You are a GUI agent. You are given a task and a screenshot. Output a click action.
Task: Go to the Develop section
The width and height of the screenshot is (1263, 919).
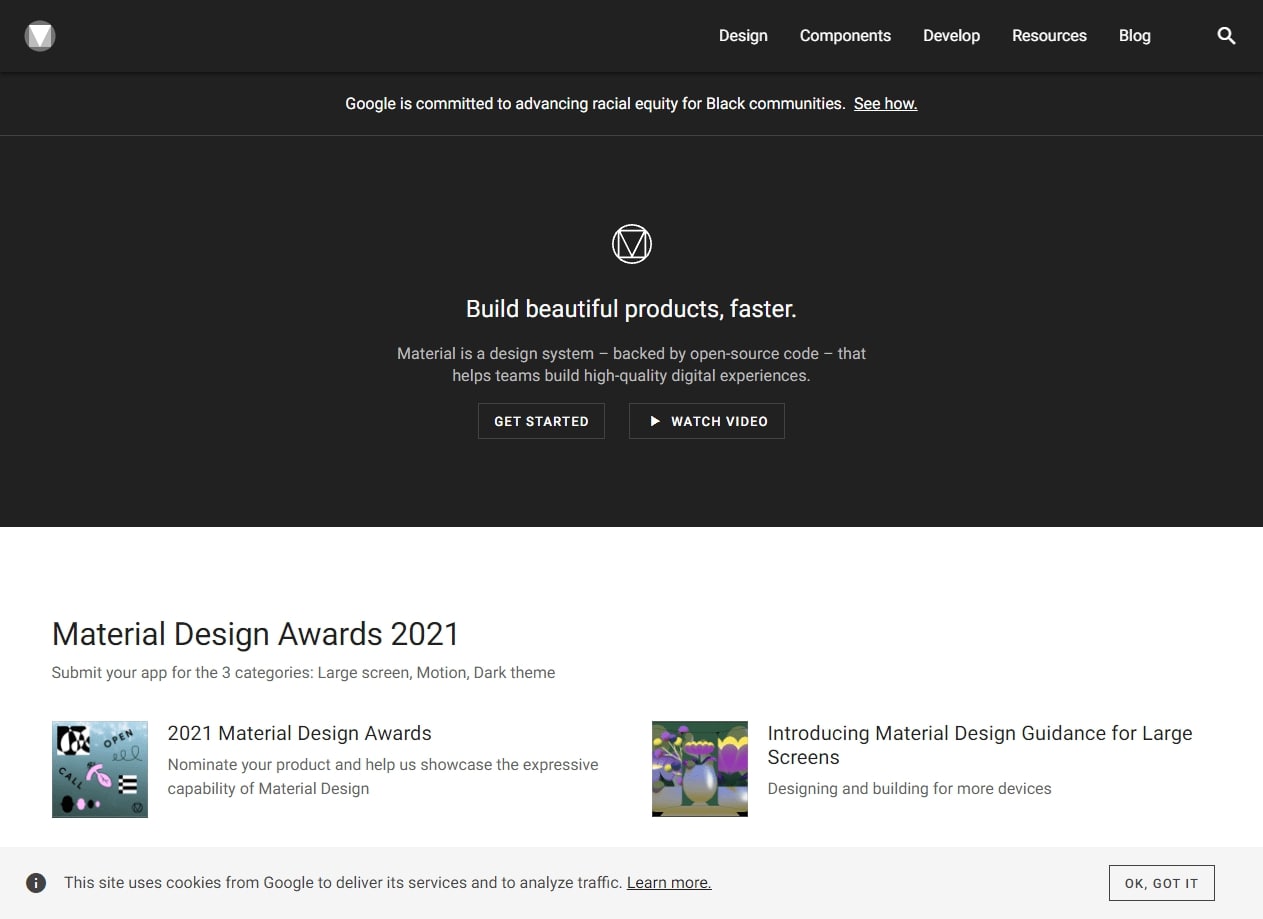[x=951, y=36]
